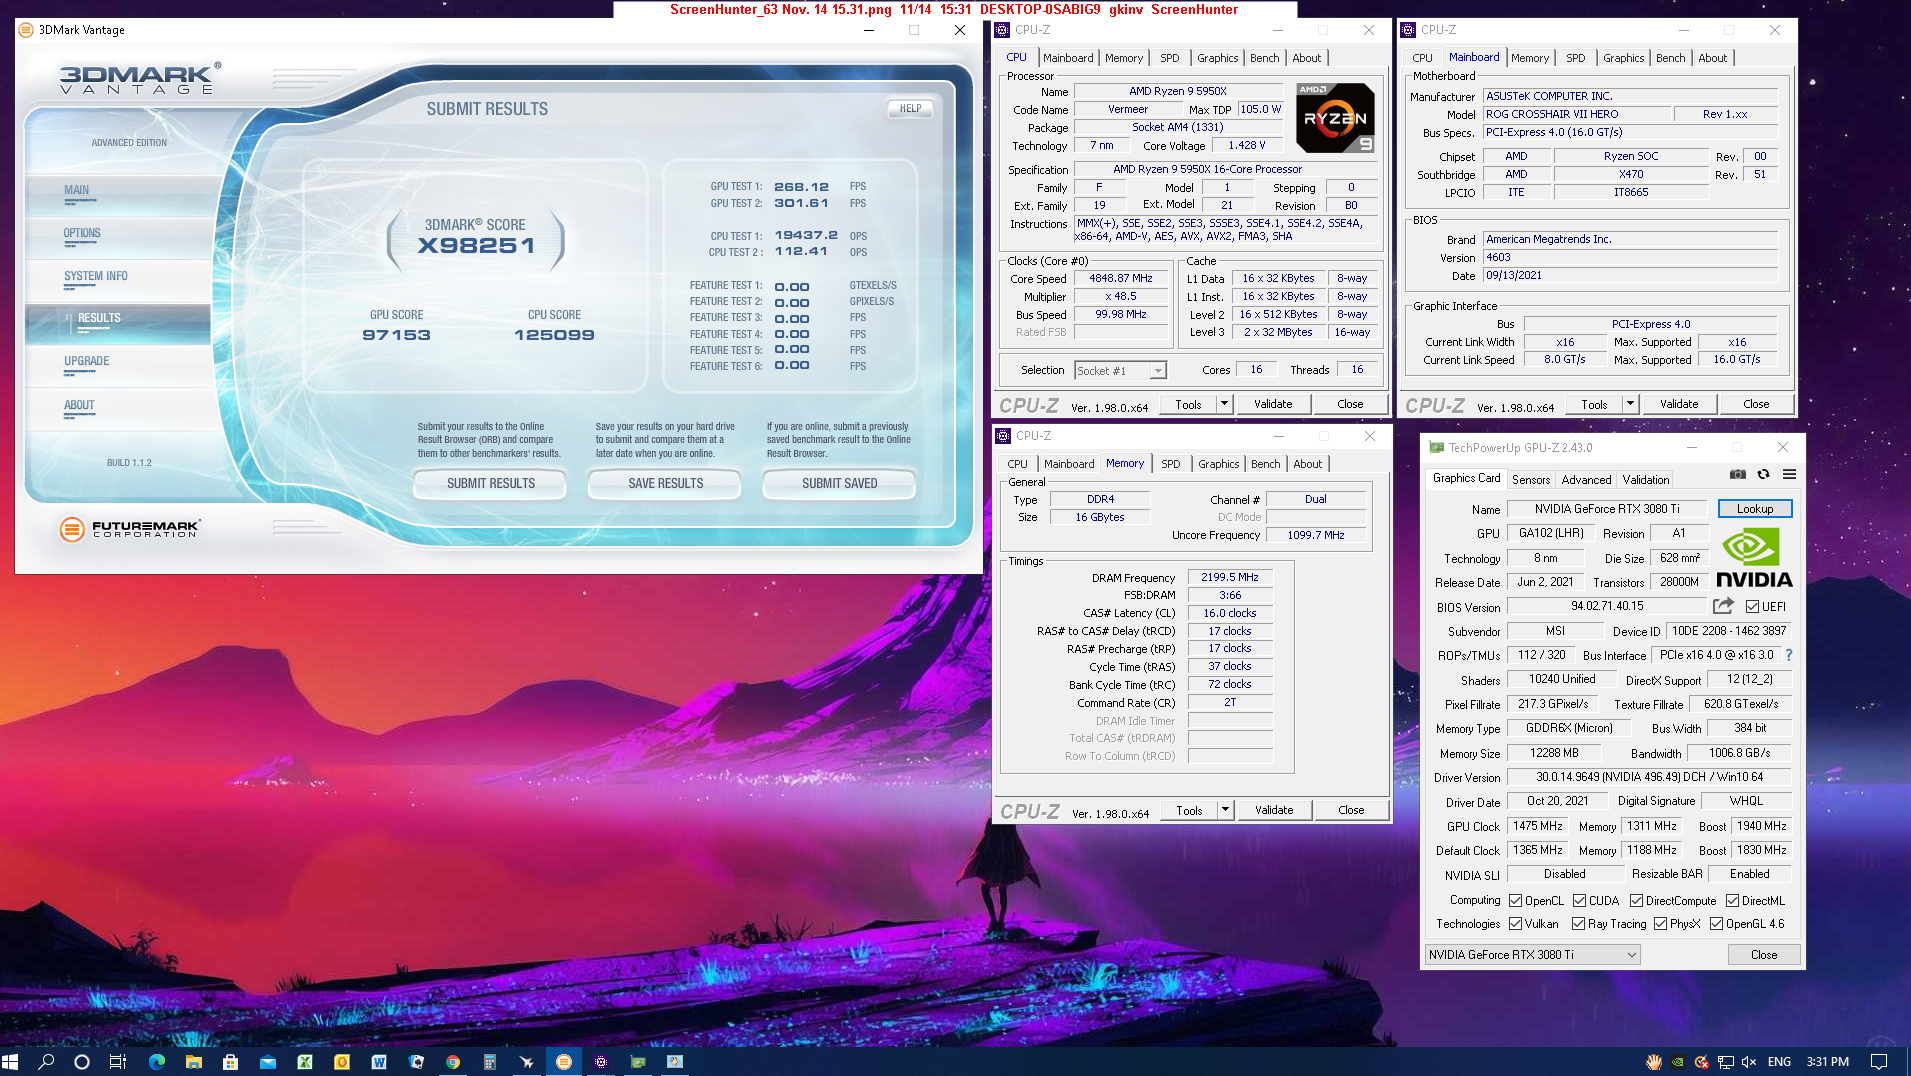Click the GPU-Z BIOS Version field
The height and width of the screenshot is (1076, 1911).
[x=1607, y=606]
